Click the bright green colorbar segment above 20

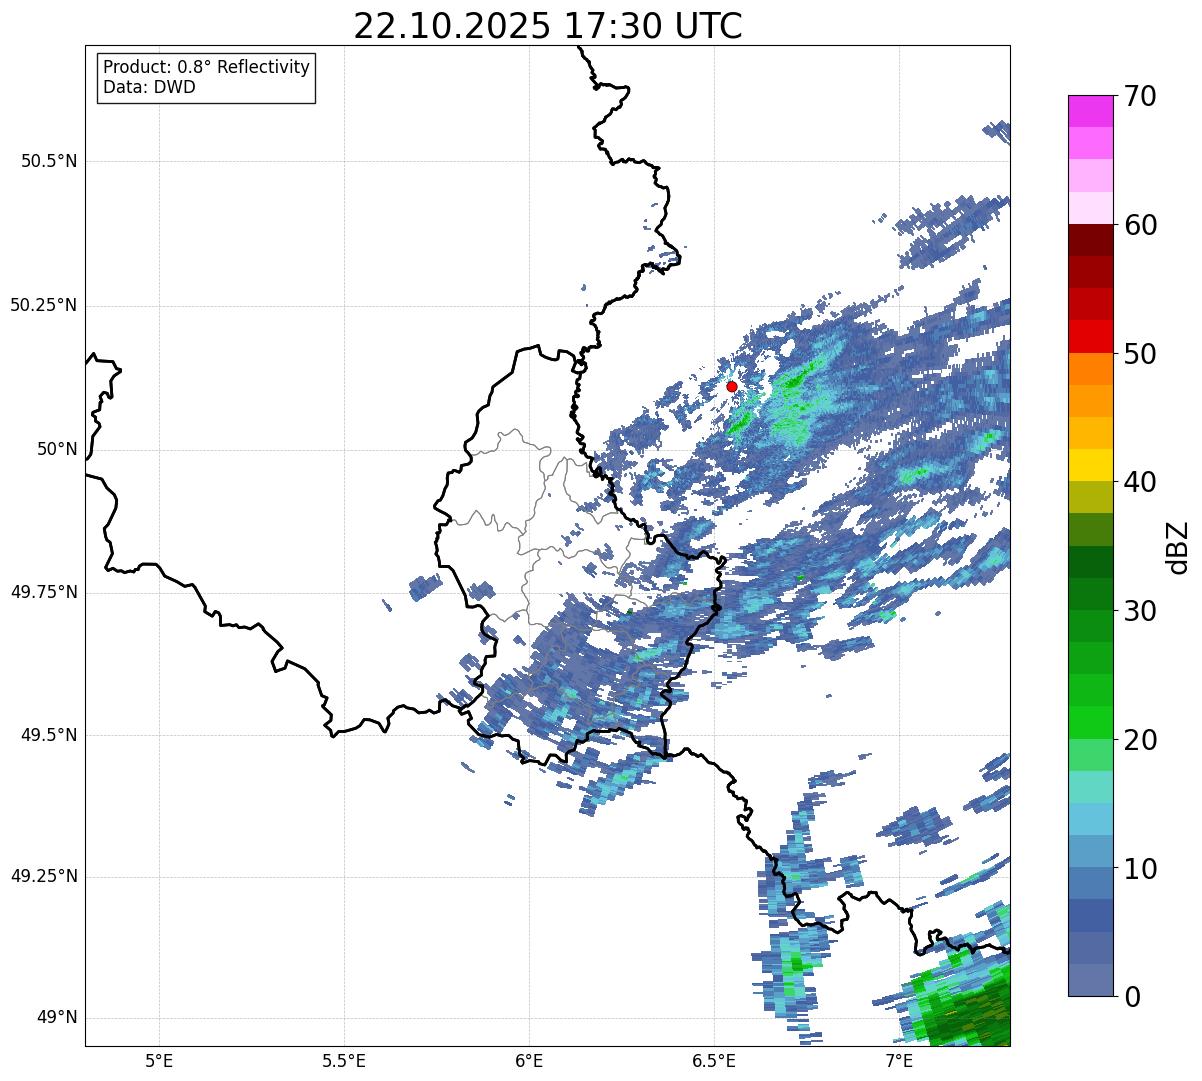point(1090,723)
